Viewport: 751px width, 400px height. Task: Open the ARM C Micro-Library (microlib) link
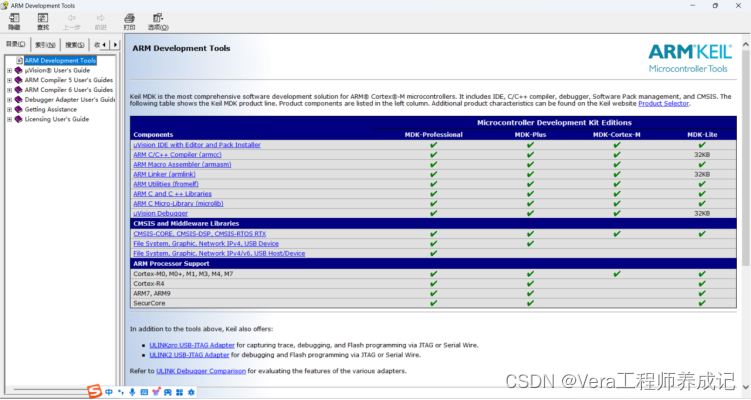click(x=178, y=204)
